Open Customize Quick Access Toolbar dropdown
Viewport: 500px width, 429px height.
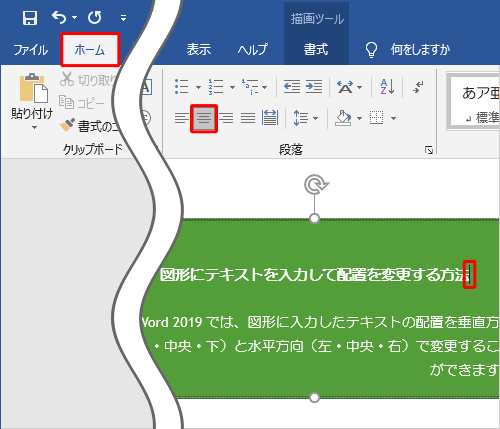(123, 18)
